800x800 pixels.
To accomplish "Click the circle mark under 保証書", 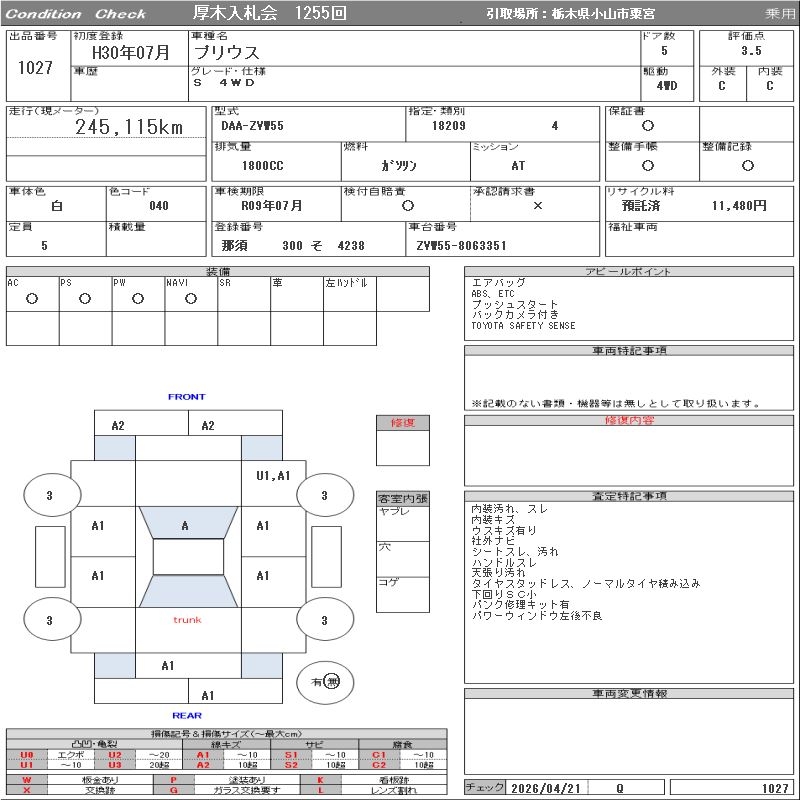I will [x=647, y=126].
